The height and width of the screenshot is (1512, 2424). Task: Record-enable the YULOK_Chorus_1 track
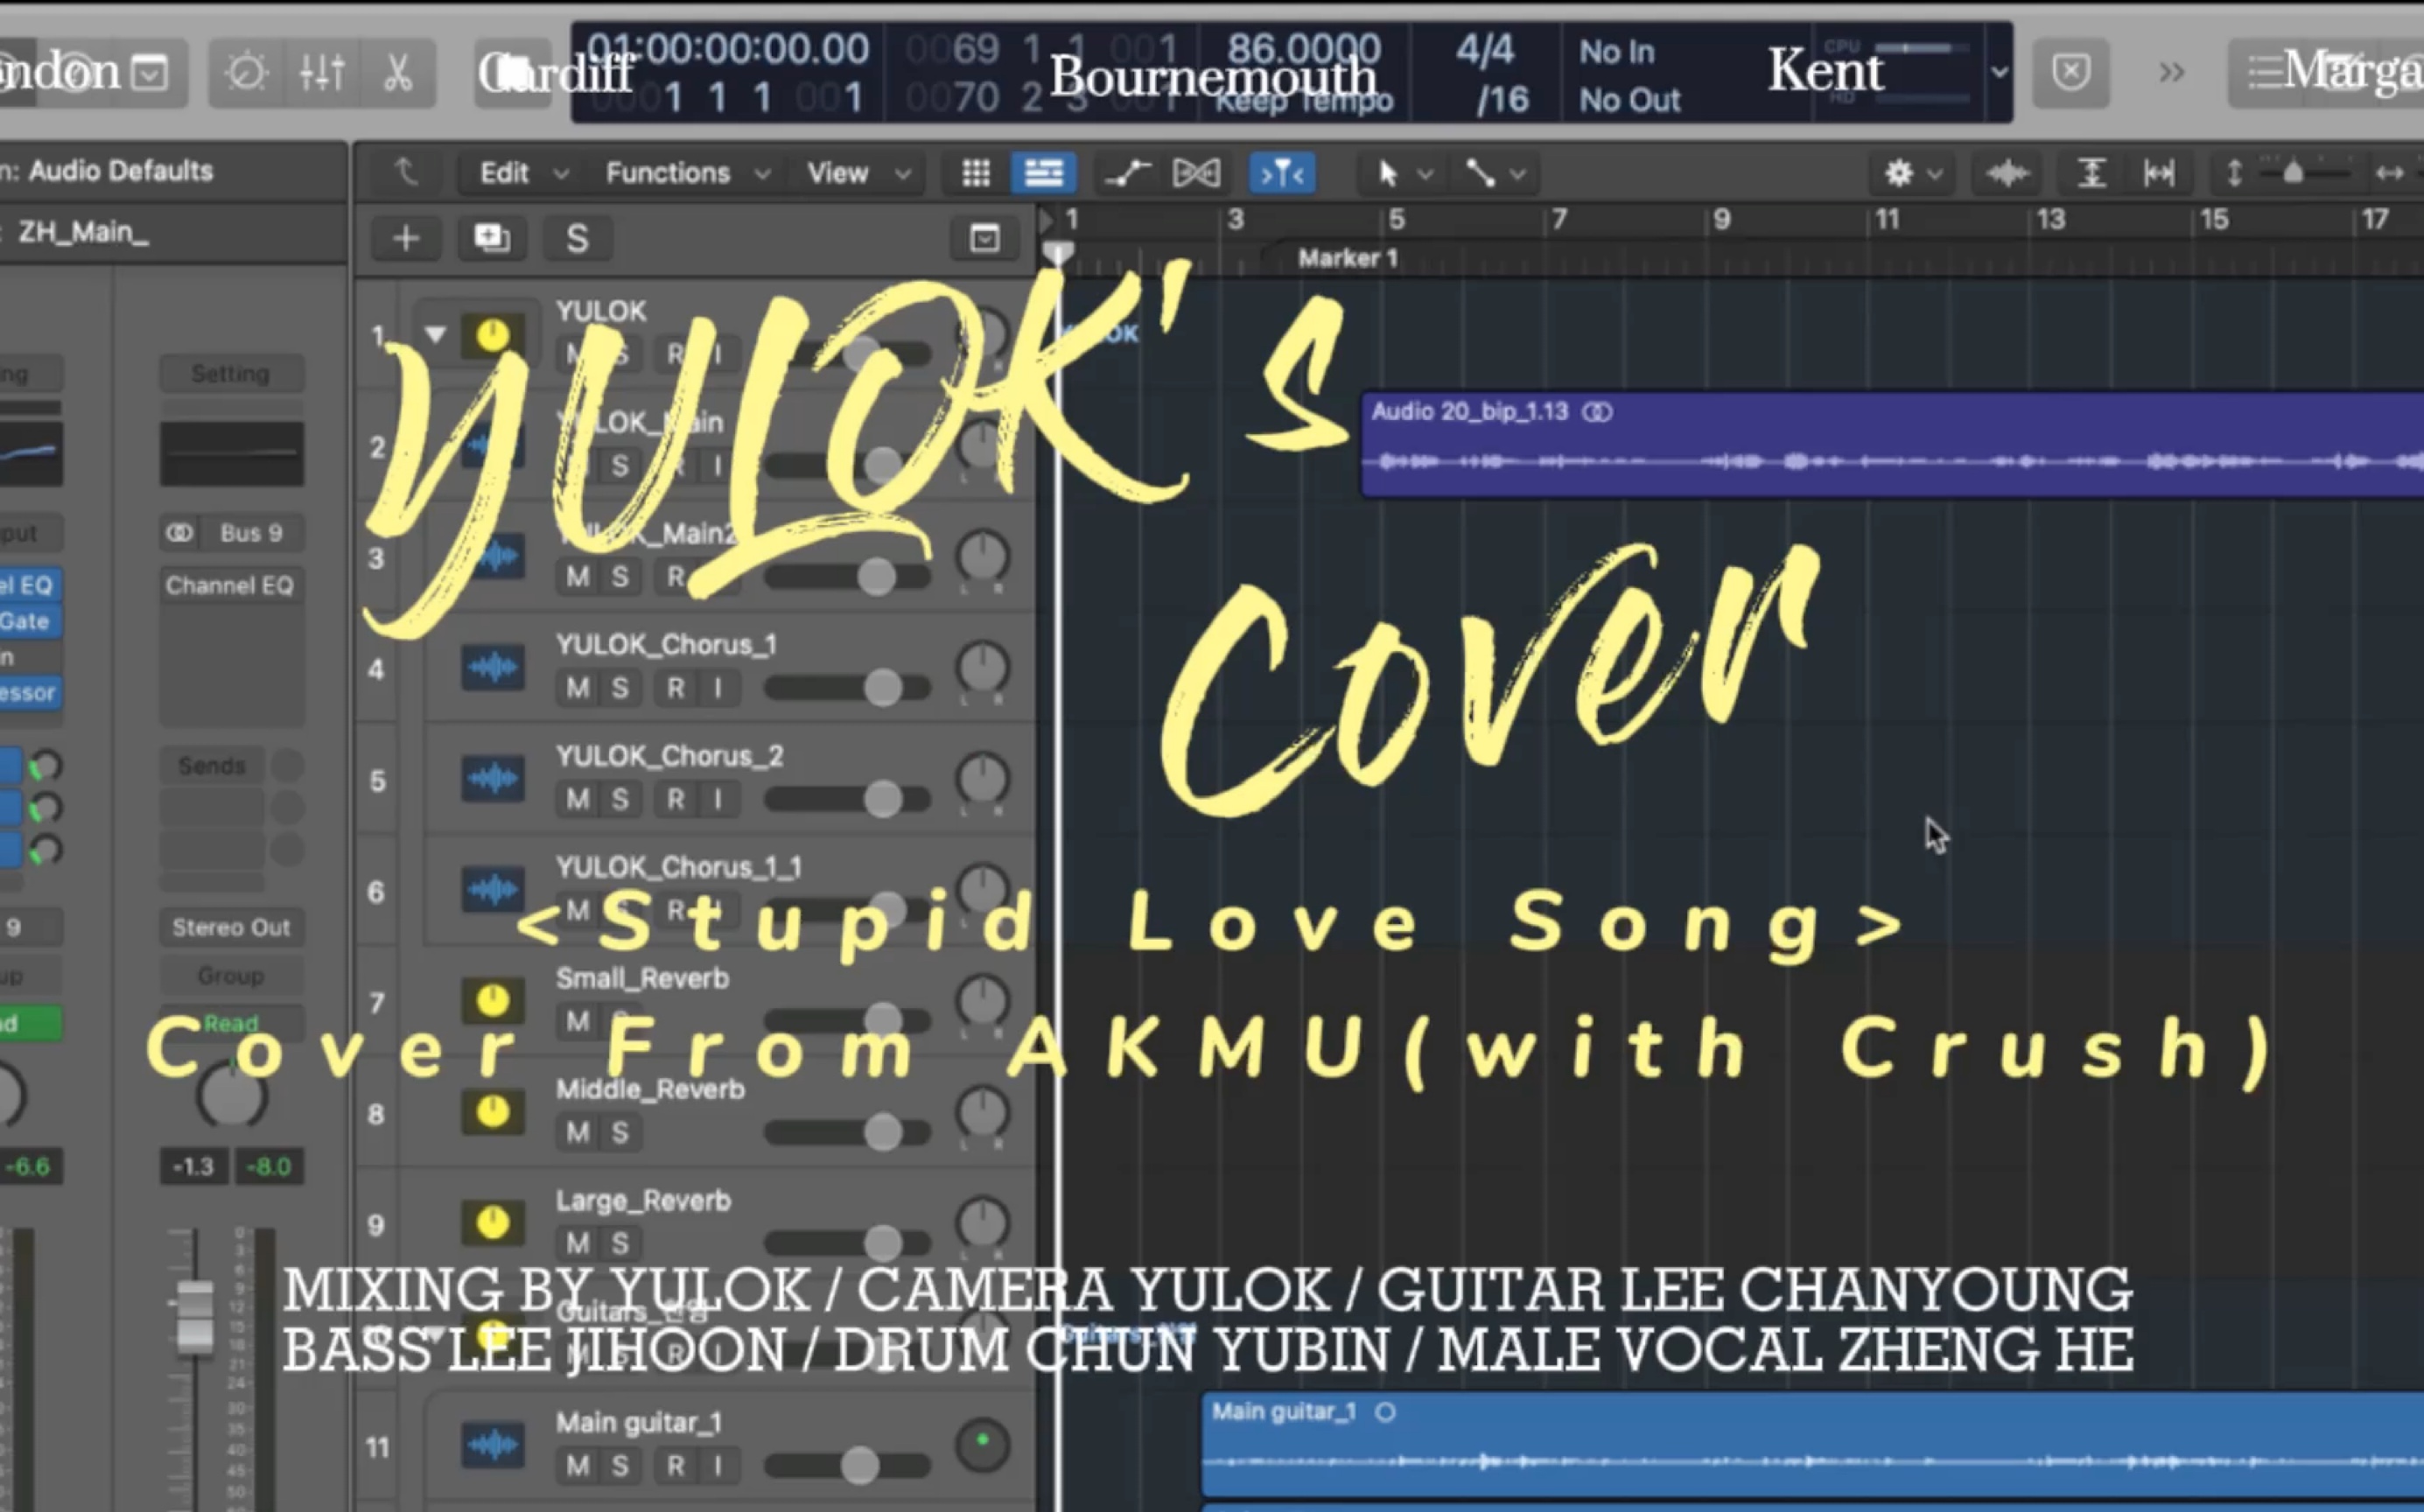click(676, 688)
